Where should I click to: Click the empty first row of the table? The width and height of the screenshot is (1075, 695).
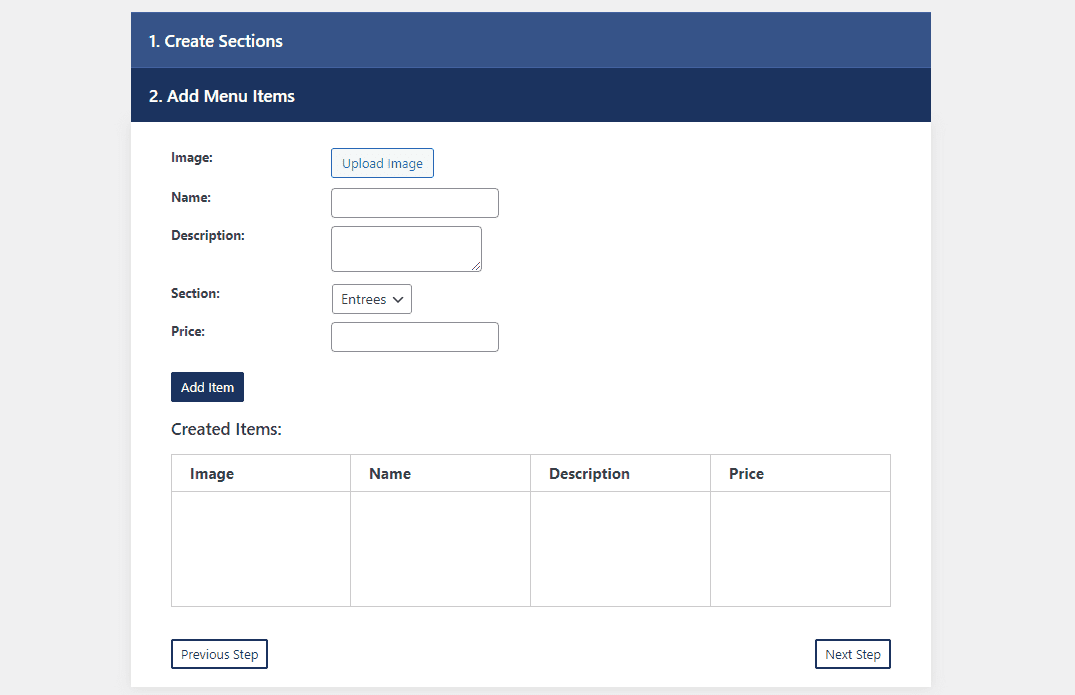pos(530,548)
